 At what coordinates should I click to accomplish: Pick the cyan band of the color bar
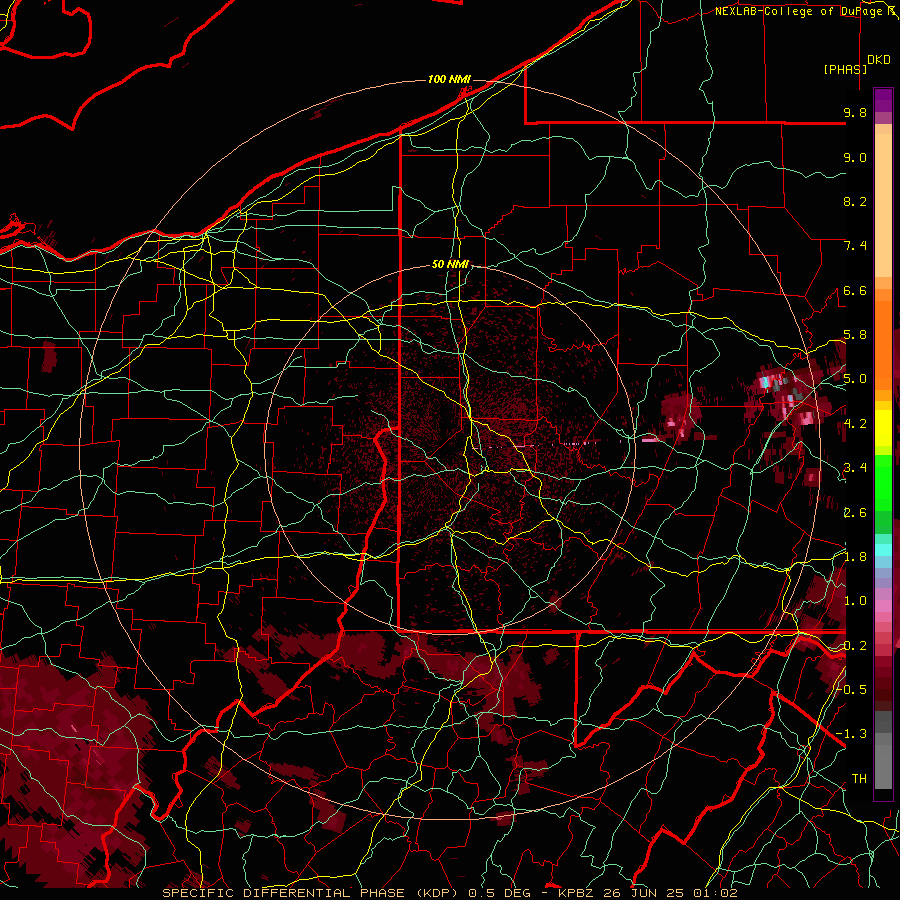[883, 549]
